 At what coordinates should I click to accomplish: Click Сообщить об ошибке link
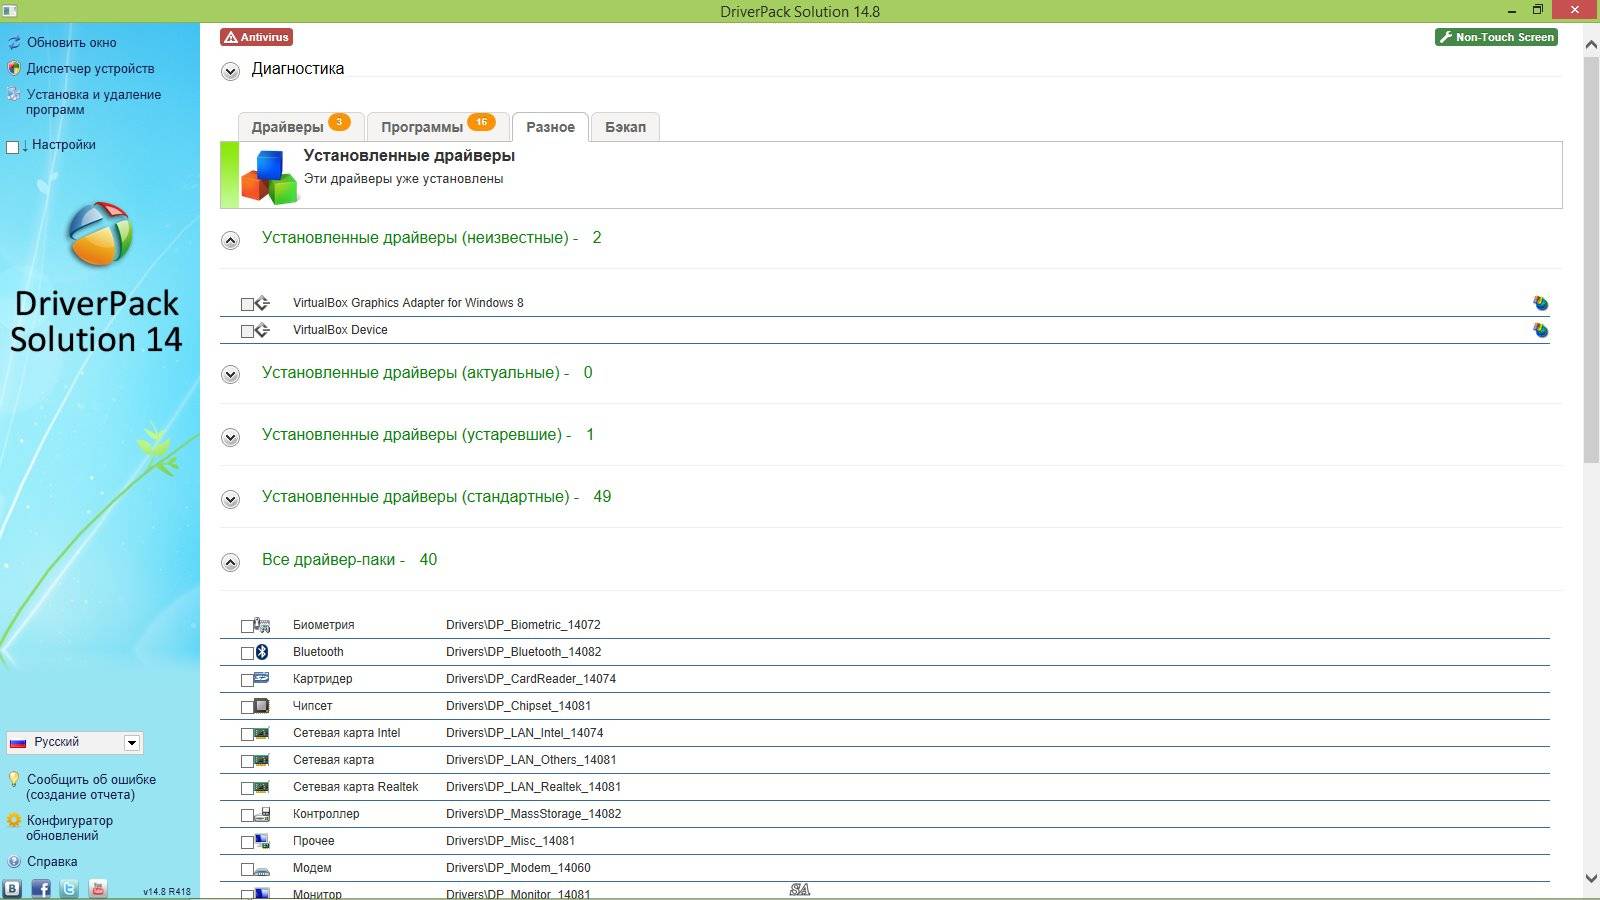tap(91, 787)
